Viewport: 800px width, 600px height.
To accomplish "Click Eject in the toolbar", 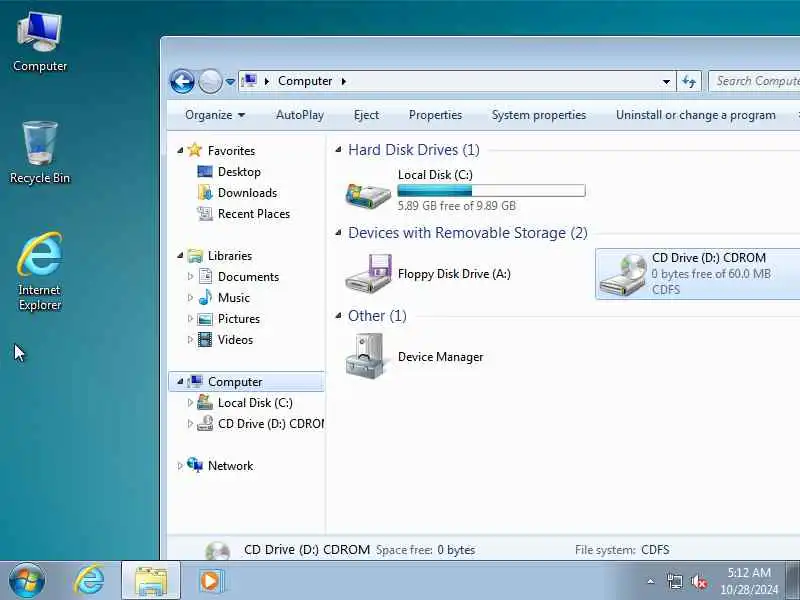I will tap(366, 115).
